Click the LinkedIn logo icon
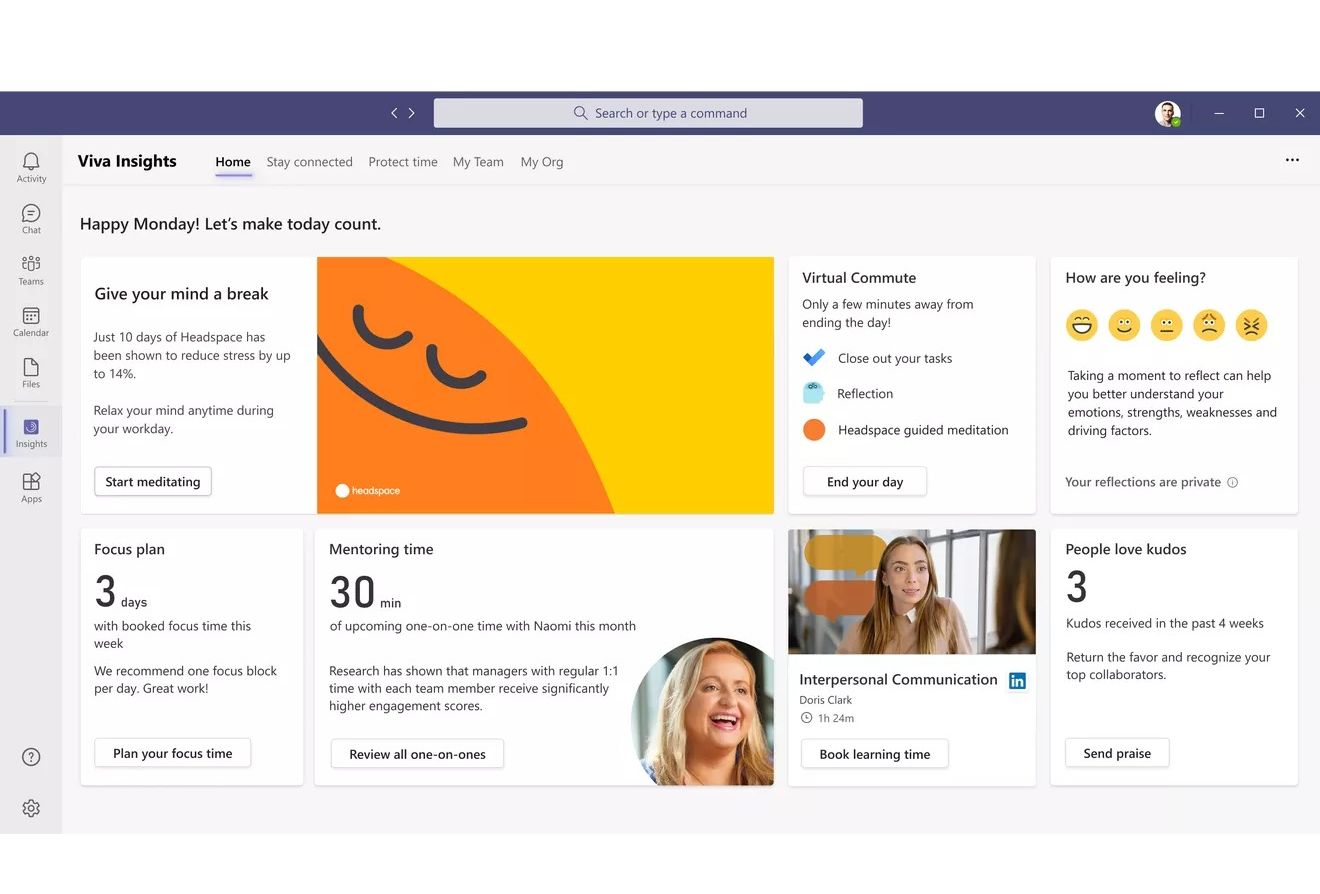The image size is (1320, 894). (x=1017, y=681)
